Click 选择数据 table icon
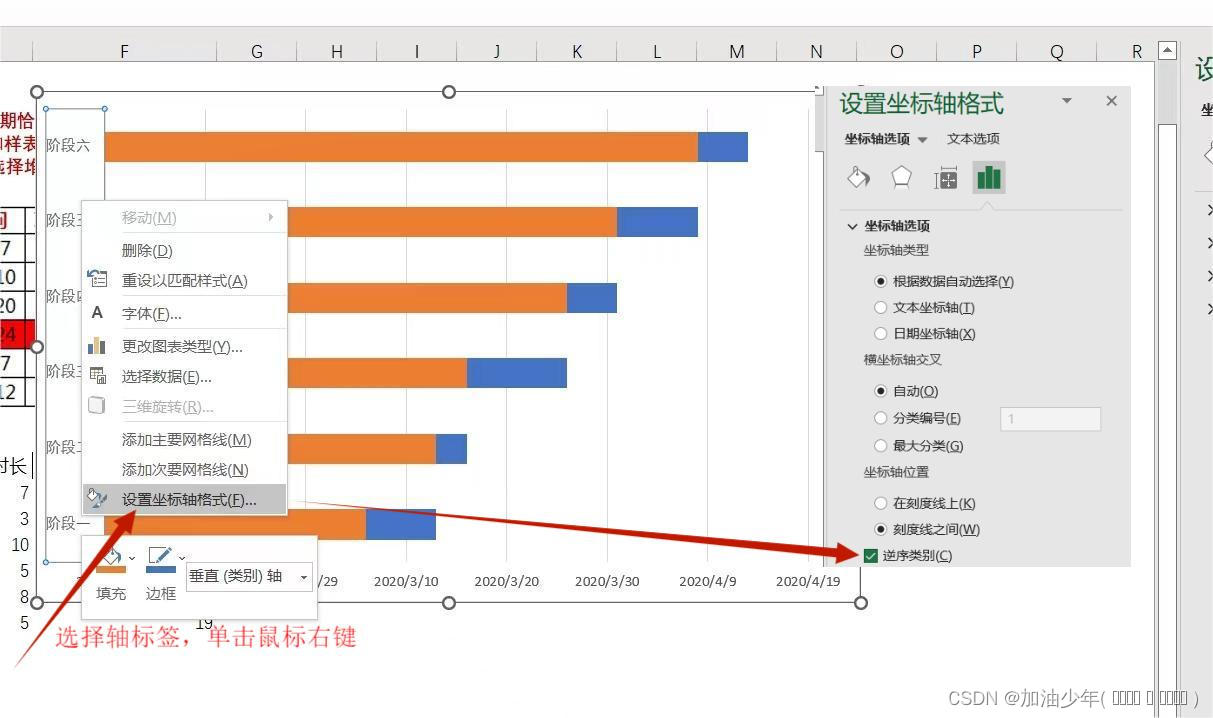The width and height of the screenshot is (1213, 718). coord(97,376)
